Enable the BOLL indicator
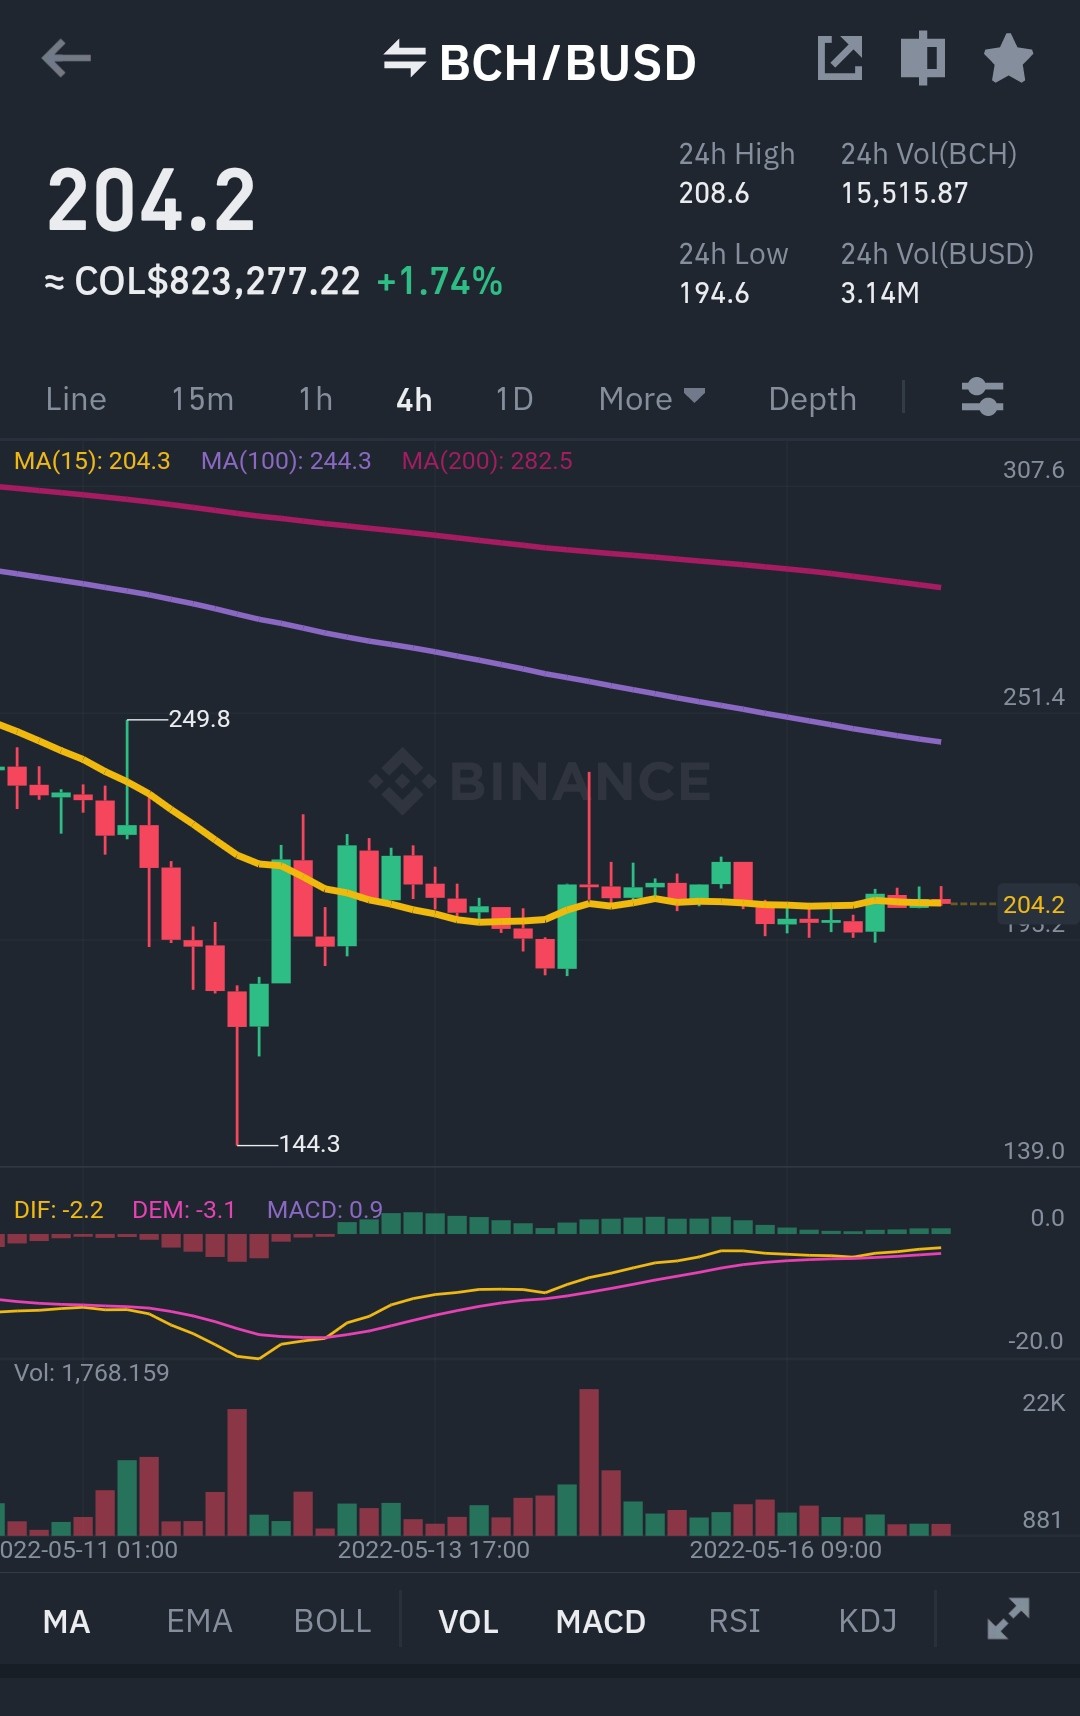This screenshot has height=1716, width=1080. 333,1621
